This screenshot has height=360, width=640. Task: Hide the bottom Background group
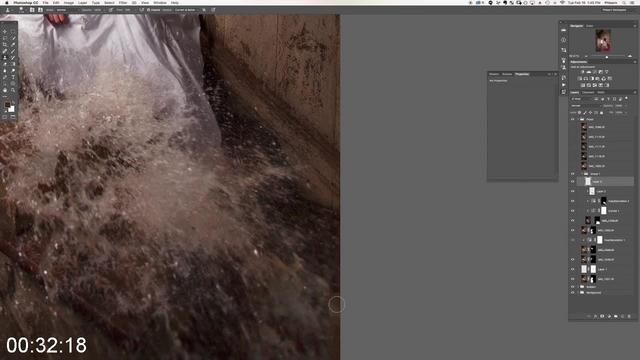[x=573, y=292]
